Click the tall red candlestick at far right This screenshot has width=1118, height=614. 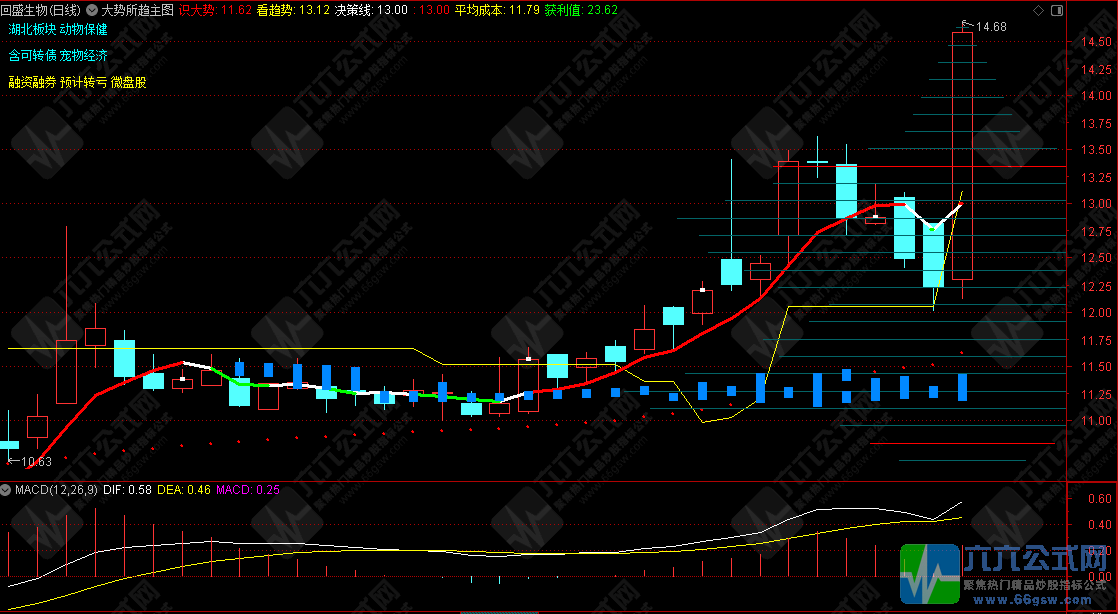point(962,155)
